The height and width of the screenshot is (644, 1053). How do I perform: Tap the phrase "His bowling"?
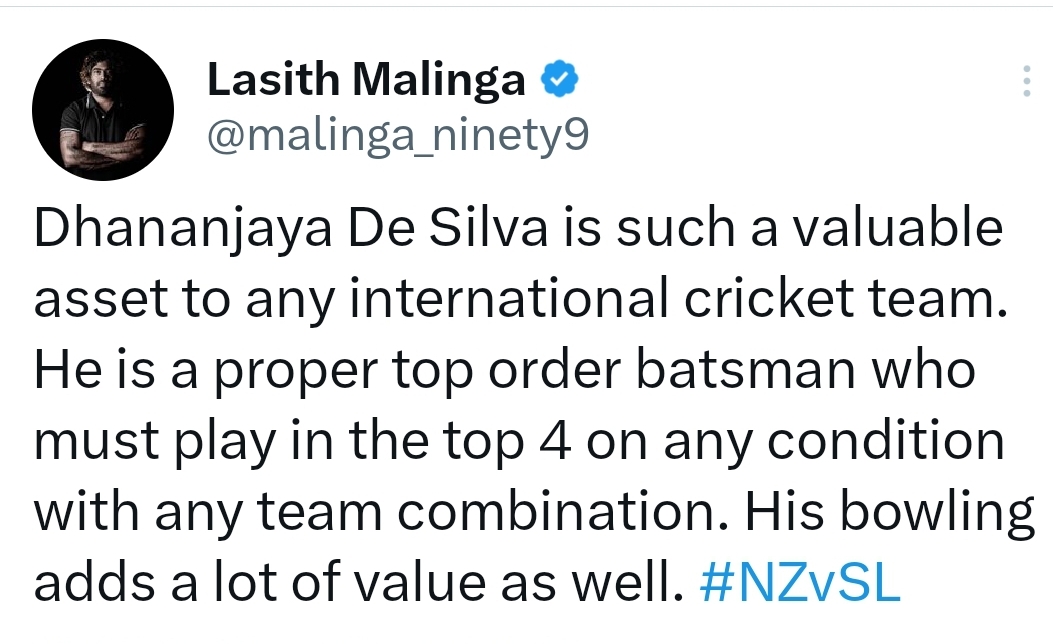click(890, 514)
